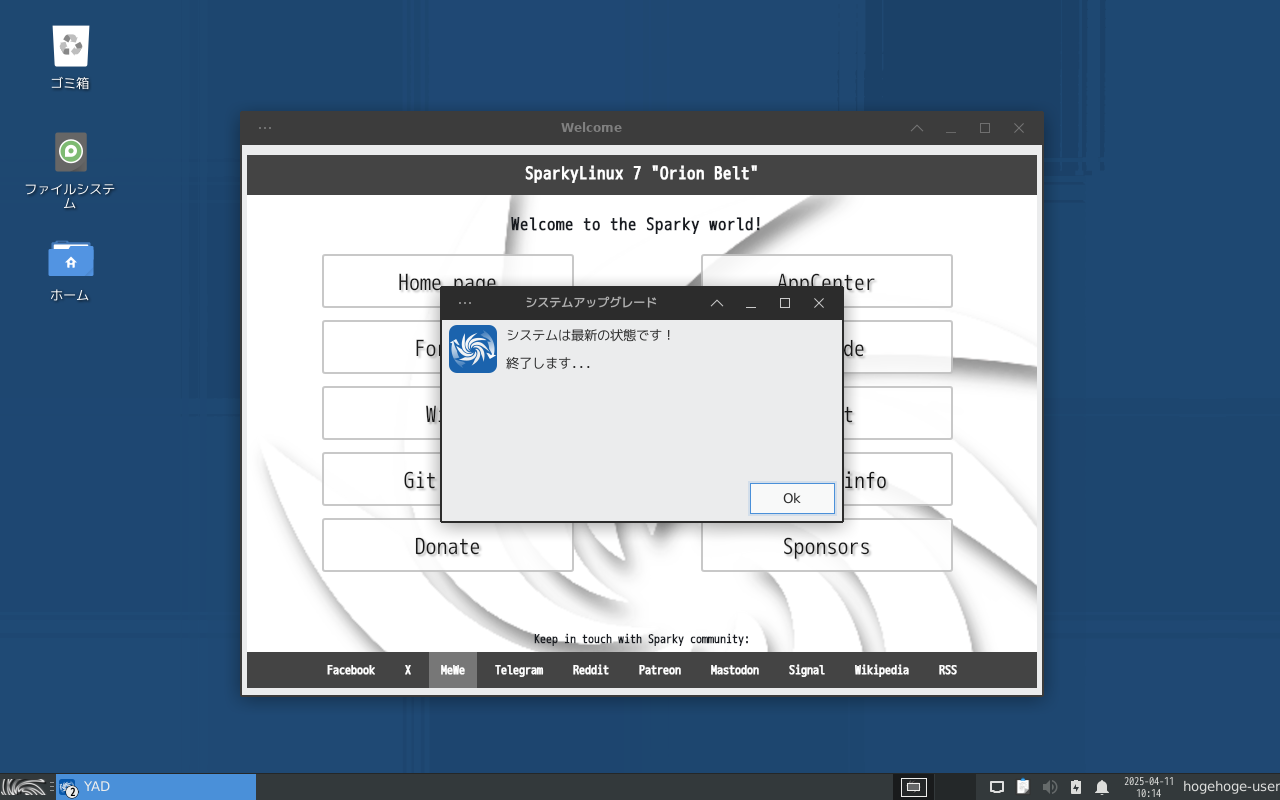The width and height of the screenshot is (1280, 800).
Task: Minimize the Welcome window
Action: pos(951,128)
